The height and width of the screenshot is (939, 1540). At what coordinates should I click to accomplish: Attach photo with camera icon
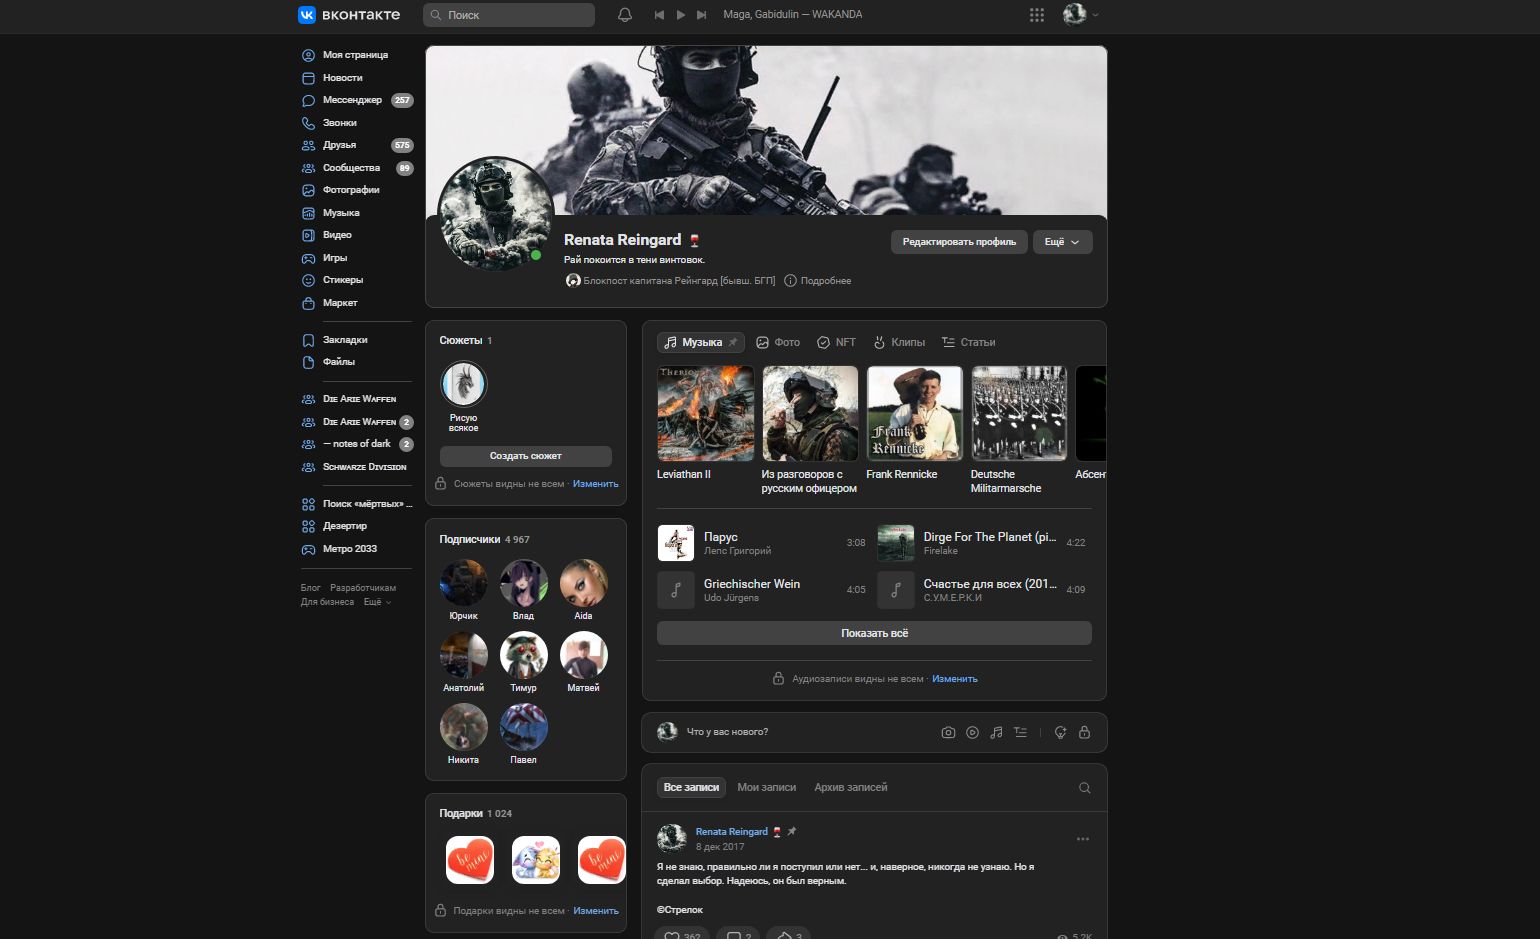[948, 732]
